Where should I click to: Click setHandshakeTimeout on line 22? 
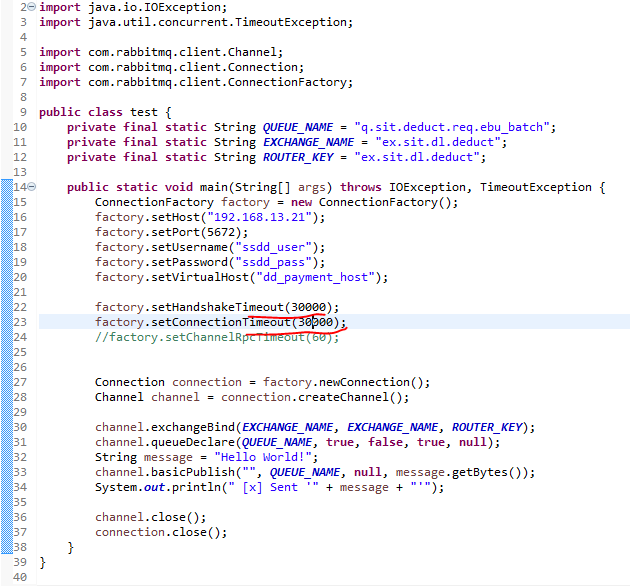[x=217, y=307]
